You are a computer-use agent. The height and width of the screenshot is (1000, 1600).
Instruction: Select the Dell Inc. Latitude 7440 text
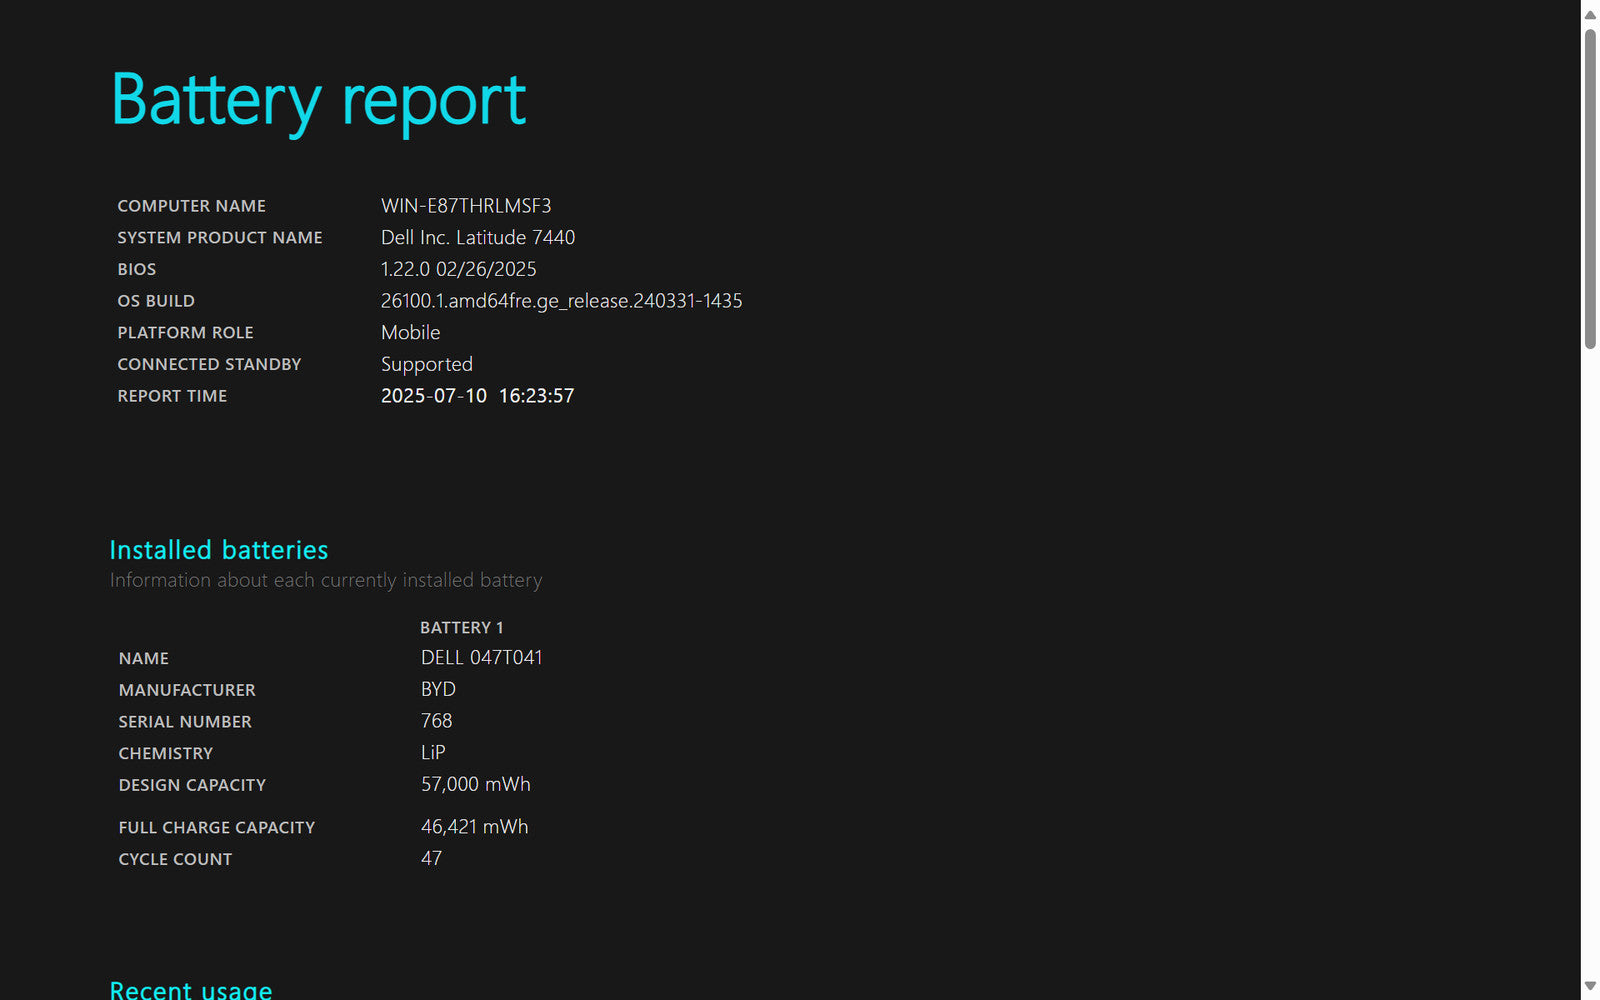477,238
